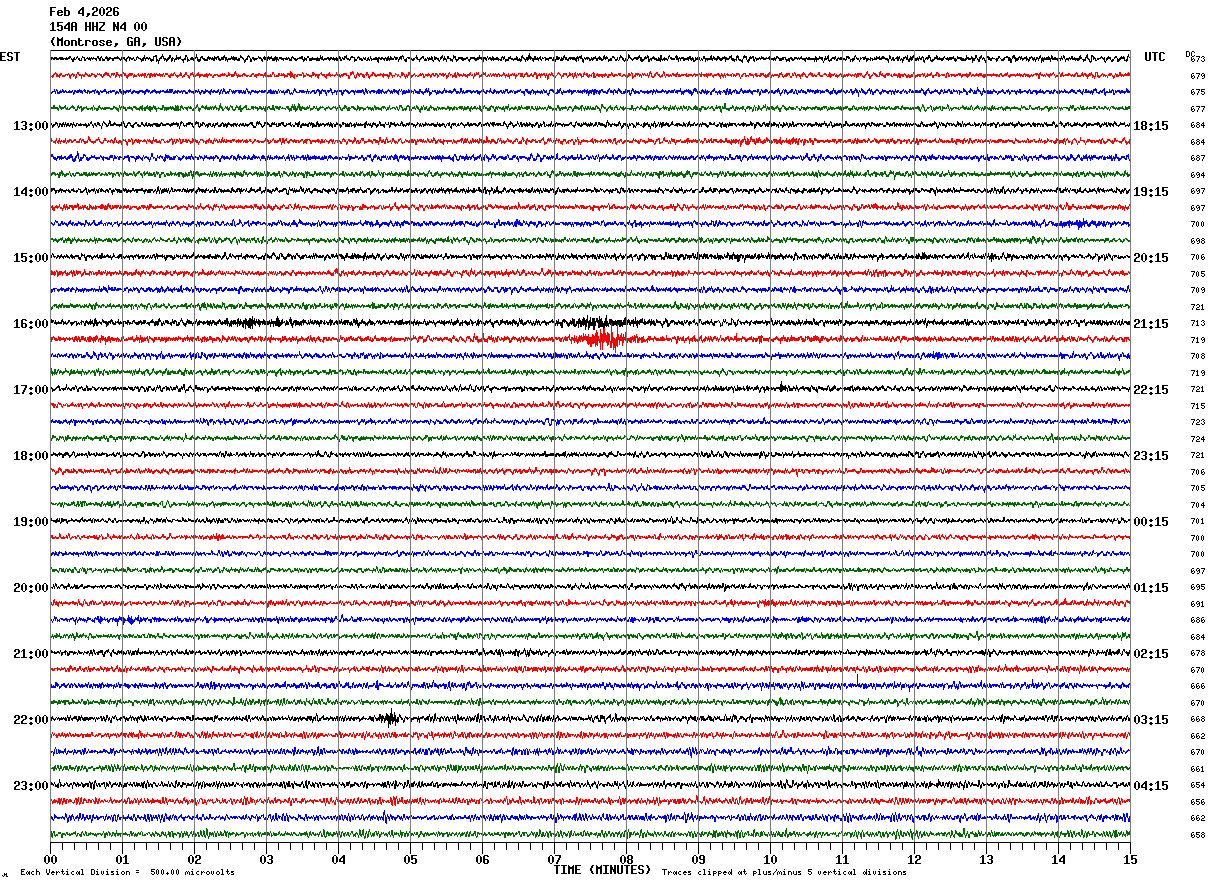Click minute tick label 12 on time axis
This screenshot has height=886, width=1210.
pos(914,859)
